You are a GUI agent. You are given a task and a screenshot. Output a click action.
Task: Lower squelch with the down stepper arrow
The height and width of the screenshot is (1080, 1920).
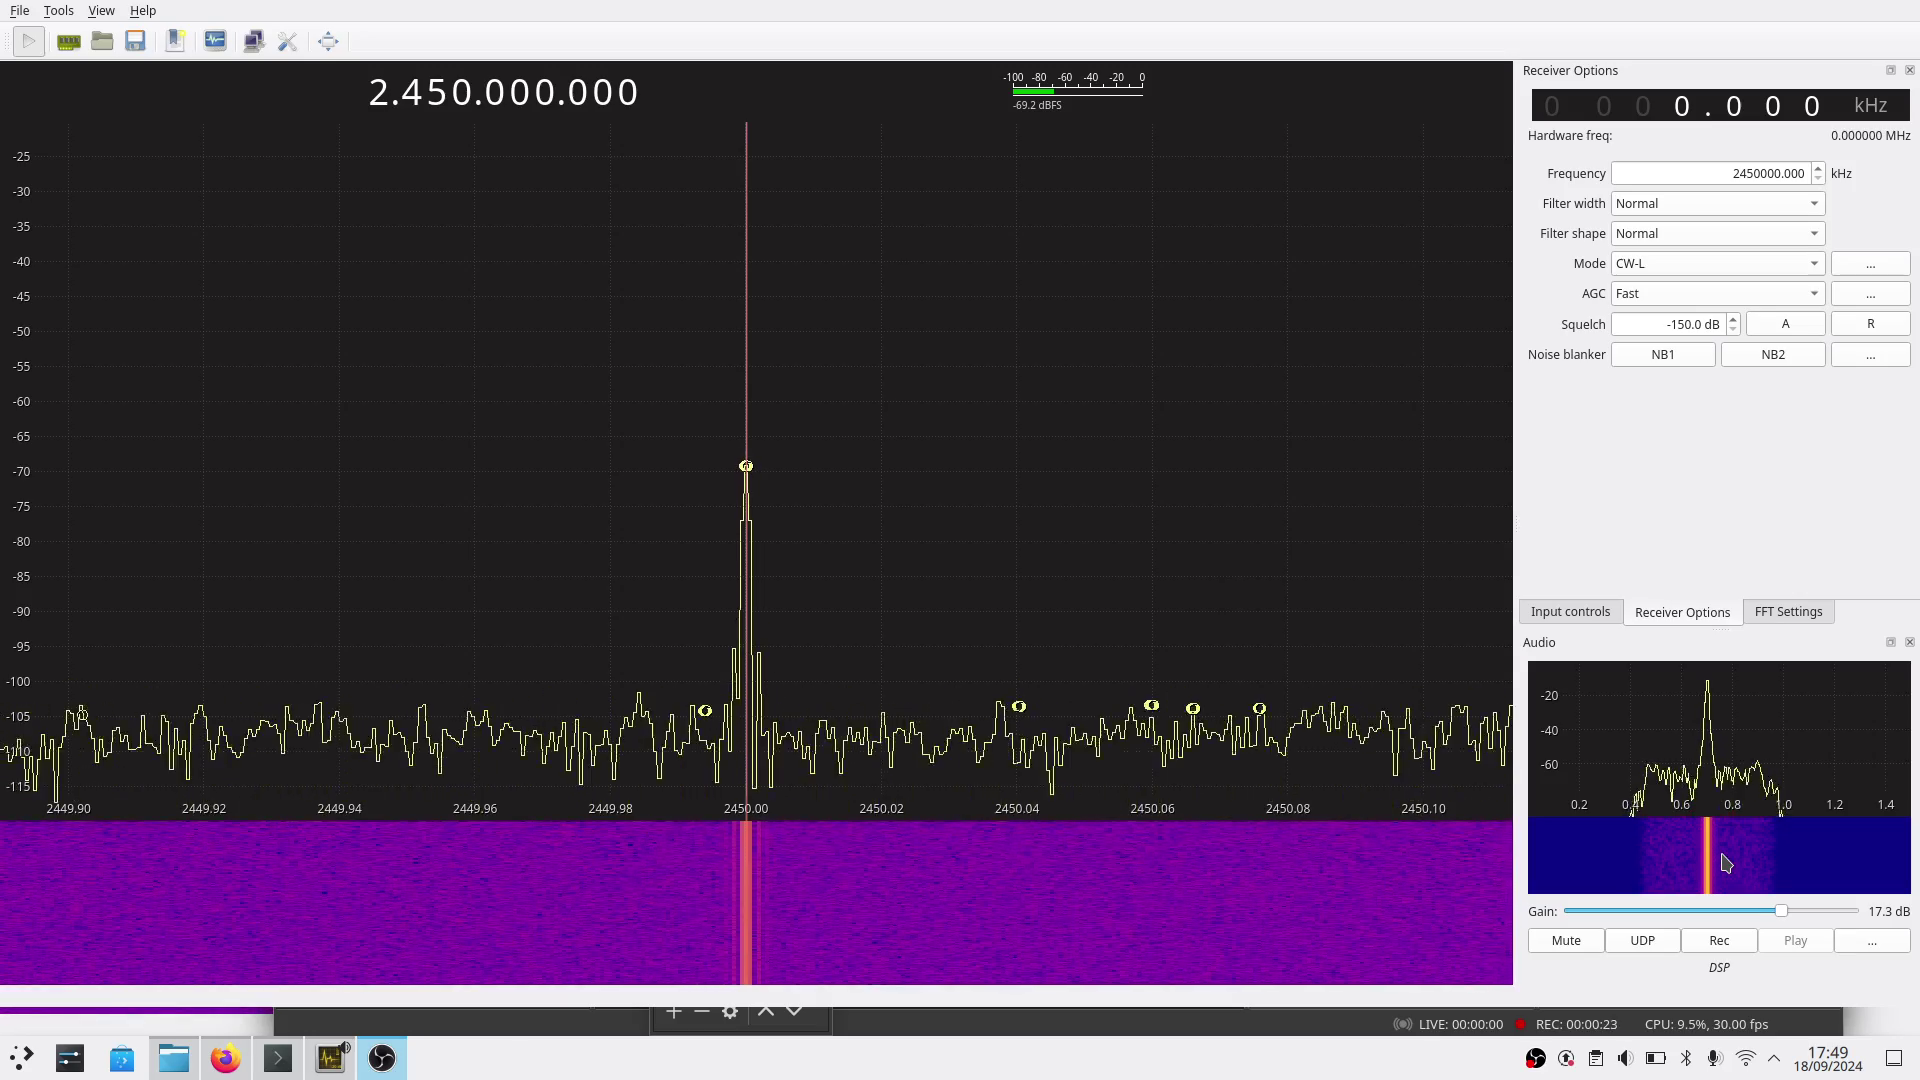pyautogui.click(x=1733, y=330)
